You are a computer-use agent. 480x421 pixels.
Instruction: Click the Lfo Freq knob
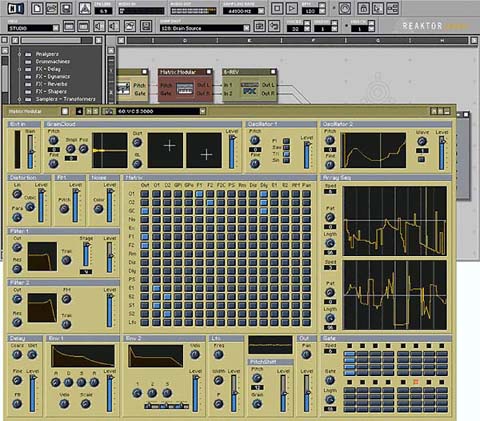pyautogui.click(x=219, y=355)
